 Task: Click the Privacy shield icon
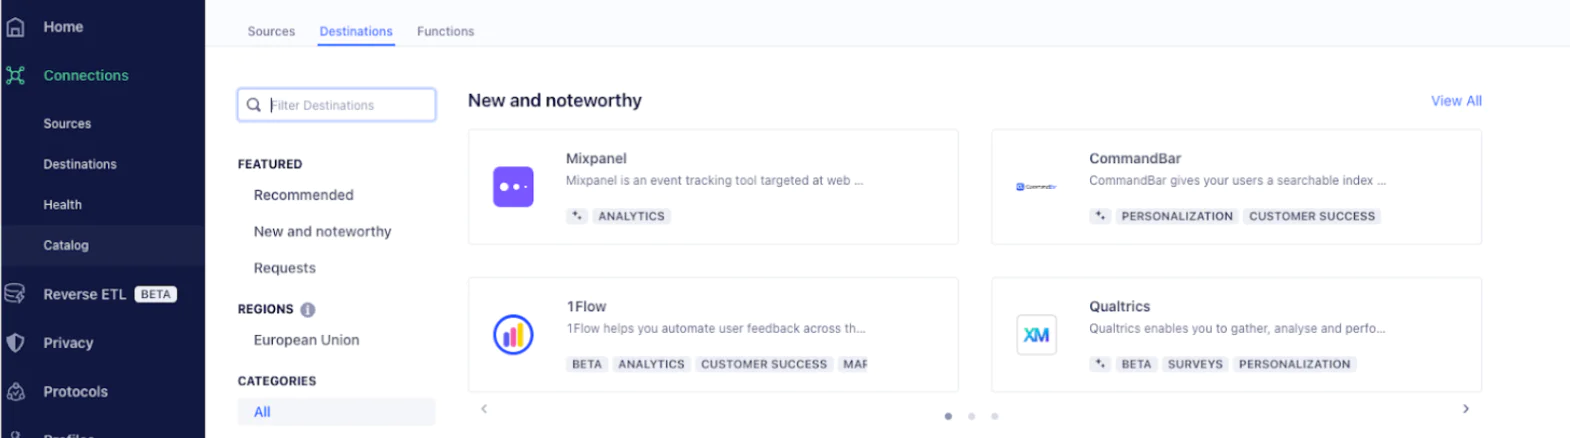[16, 343]
